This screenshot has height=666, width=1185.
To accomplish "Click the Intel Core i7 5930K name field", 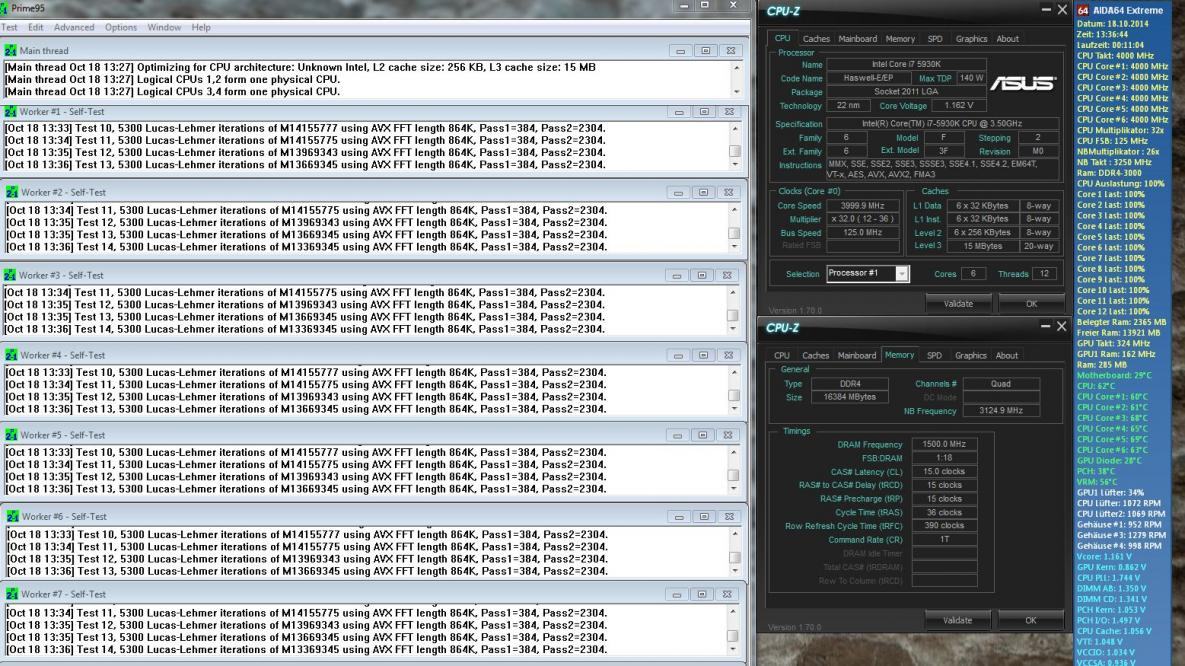I will [906, 64].
